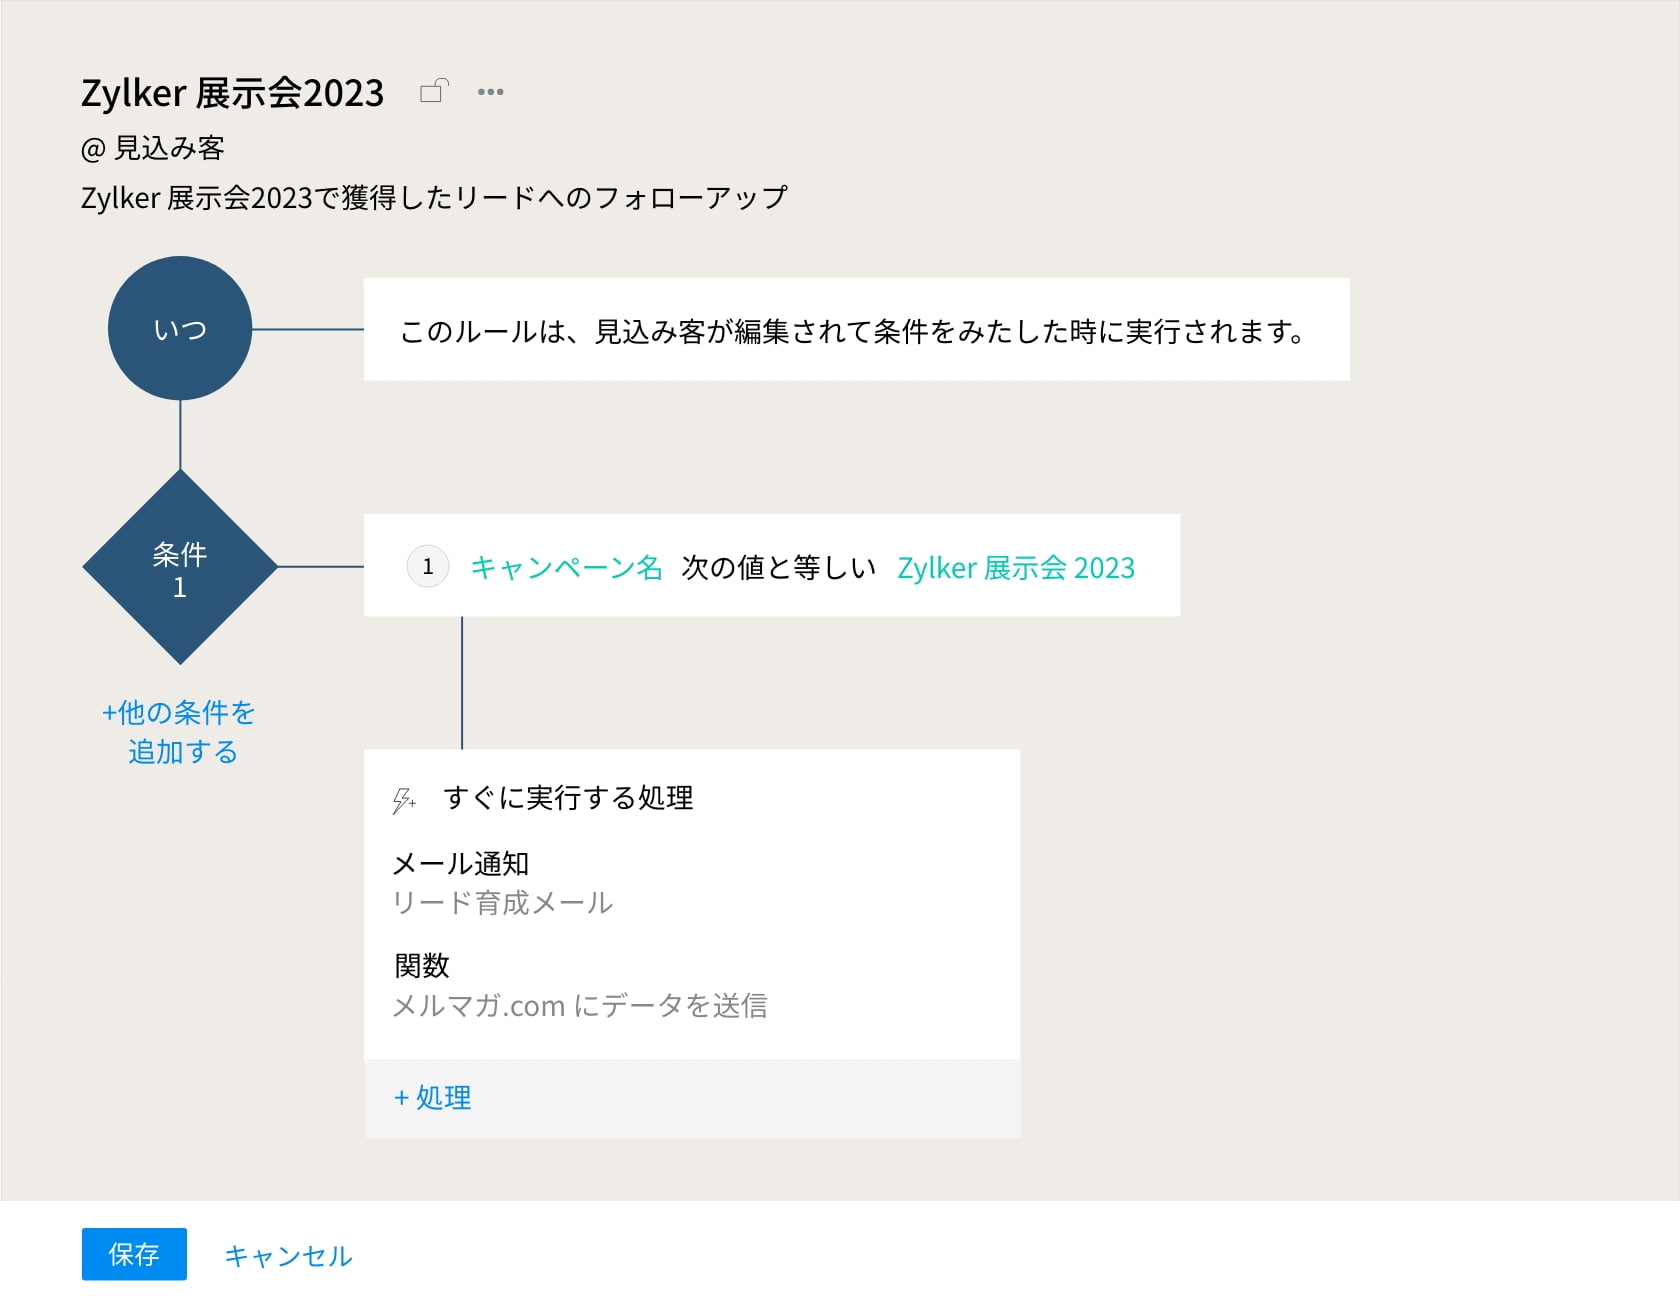Click the + 処理 add action link
1680x1306 pixels.
point(433,1098)
